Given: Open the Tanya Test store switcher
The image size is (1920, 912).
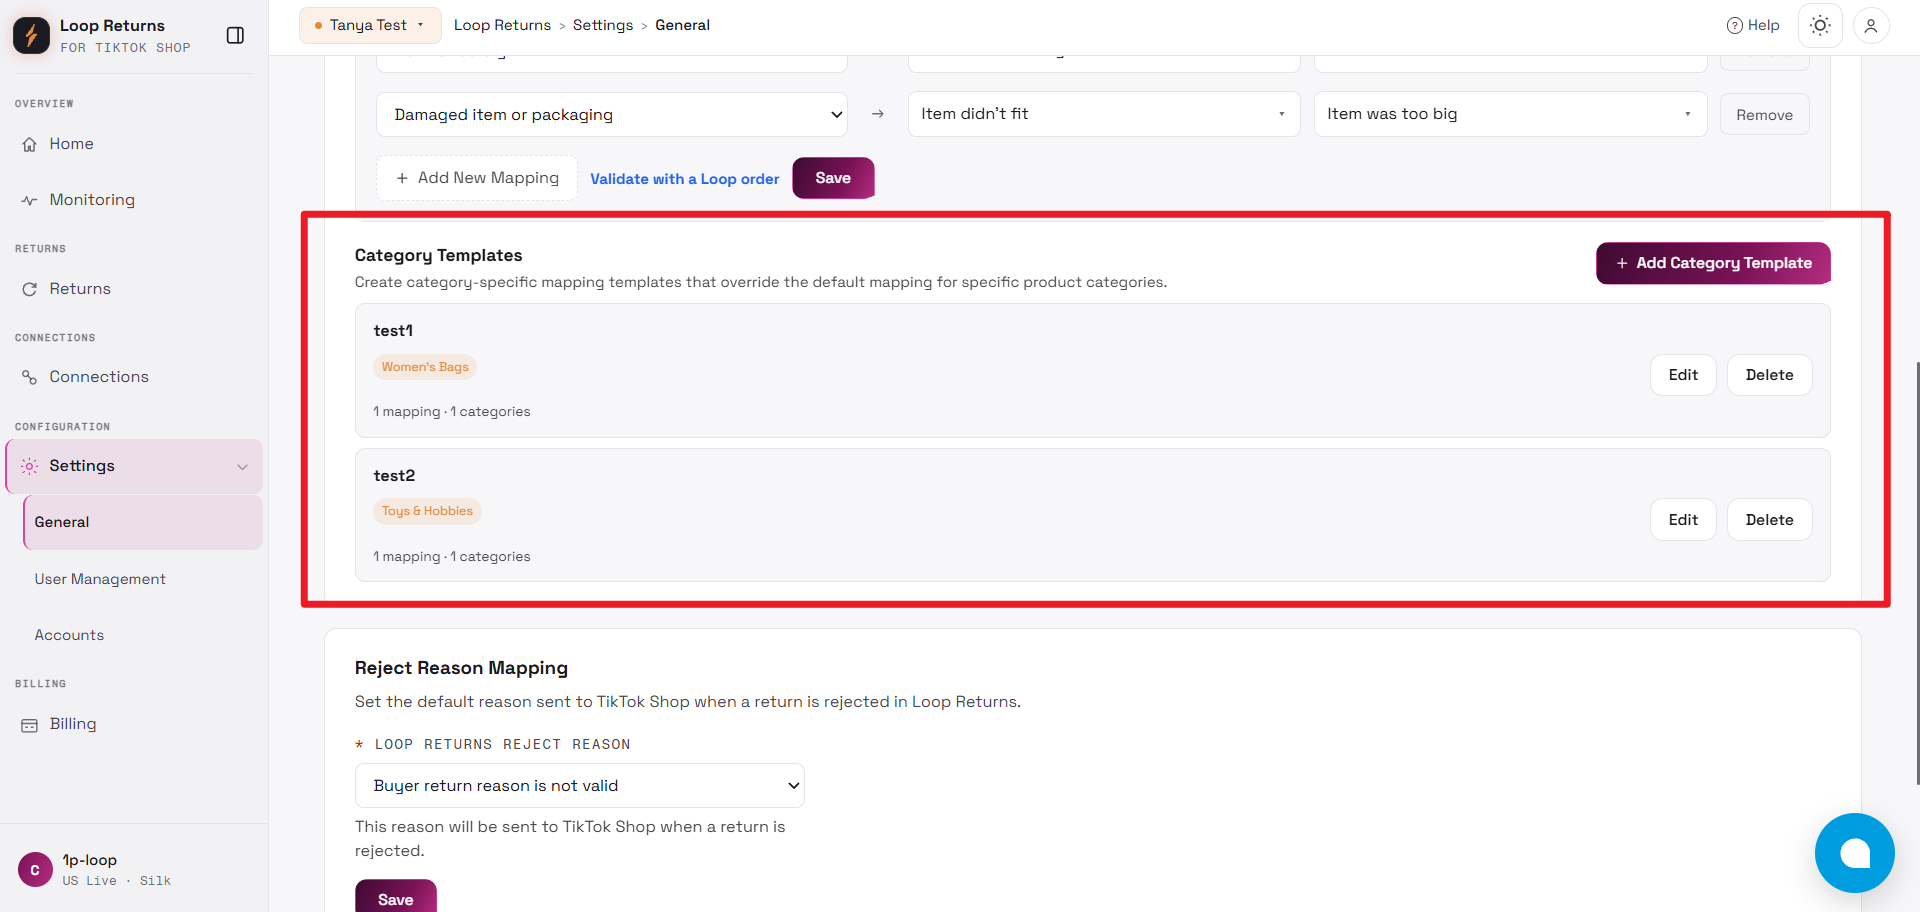Looking at the screenshot, I should coord(370,25).
